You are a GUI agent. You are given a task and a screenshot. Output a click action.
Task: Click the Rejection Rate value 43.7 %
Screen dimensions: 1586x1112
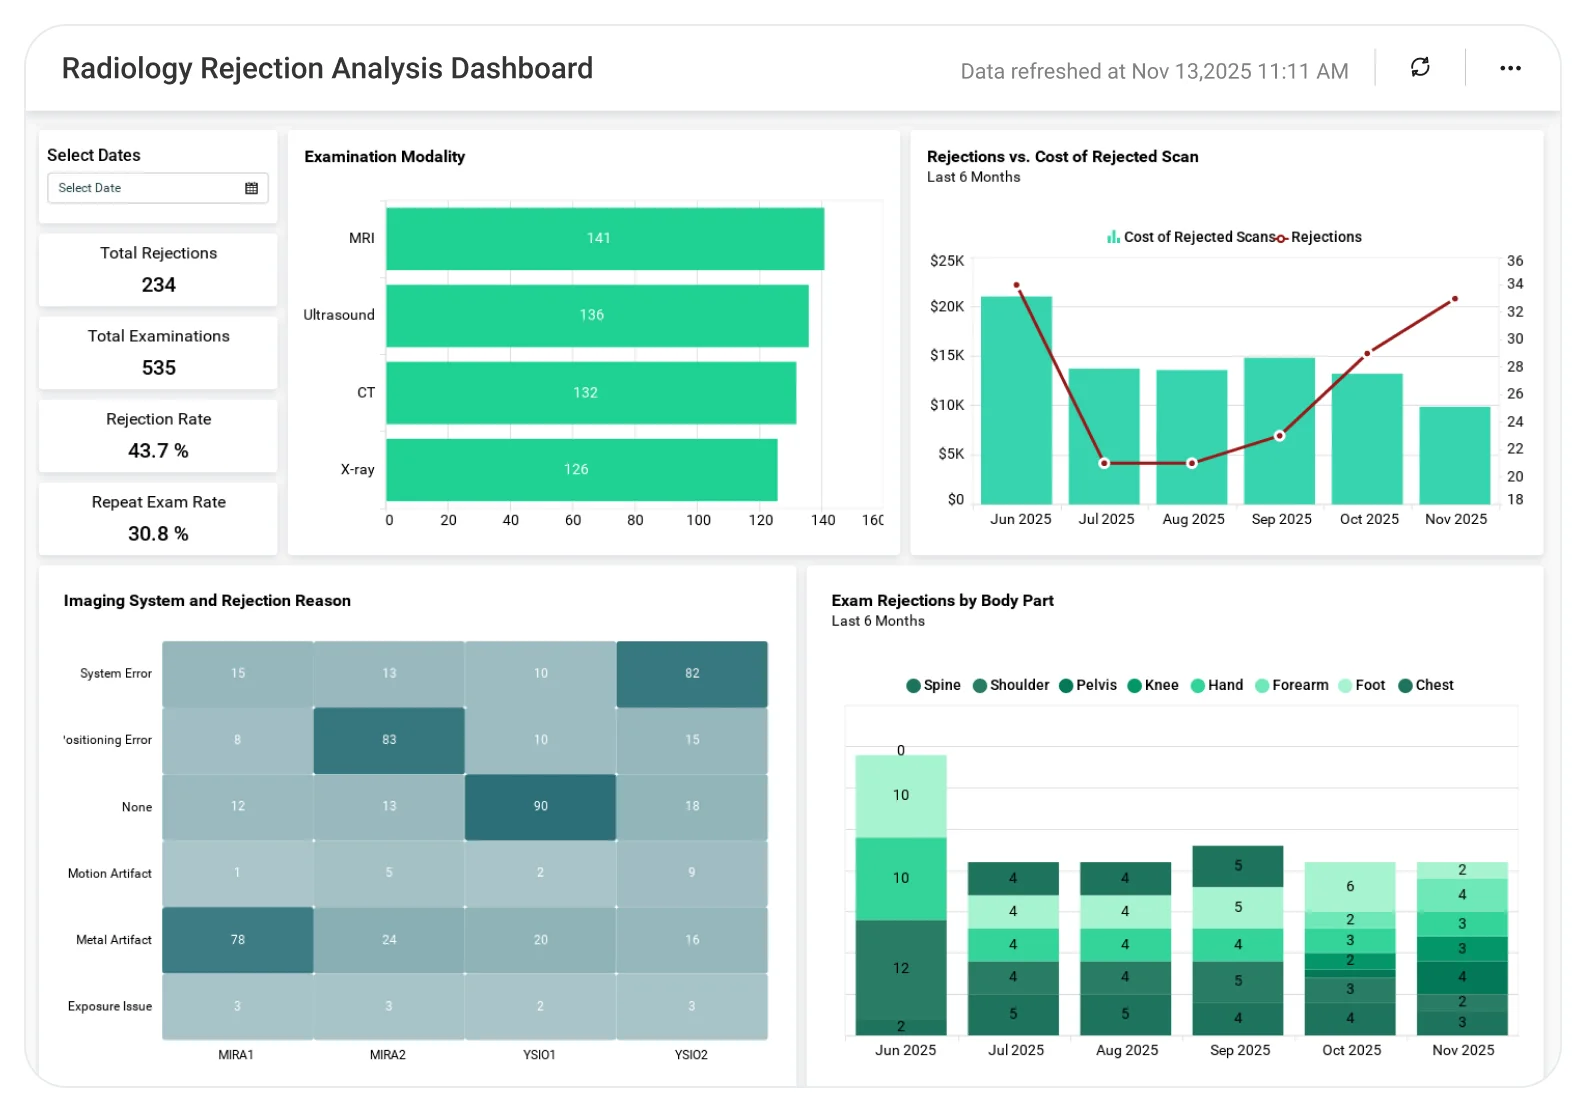click(158, 451)
